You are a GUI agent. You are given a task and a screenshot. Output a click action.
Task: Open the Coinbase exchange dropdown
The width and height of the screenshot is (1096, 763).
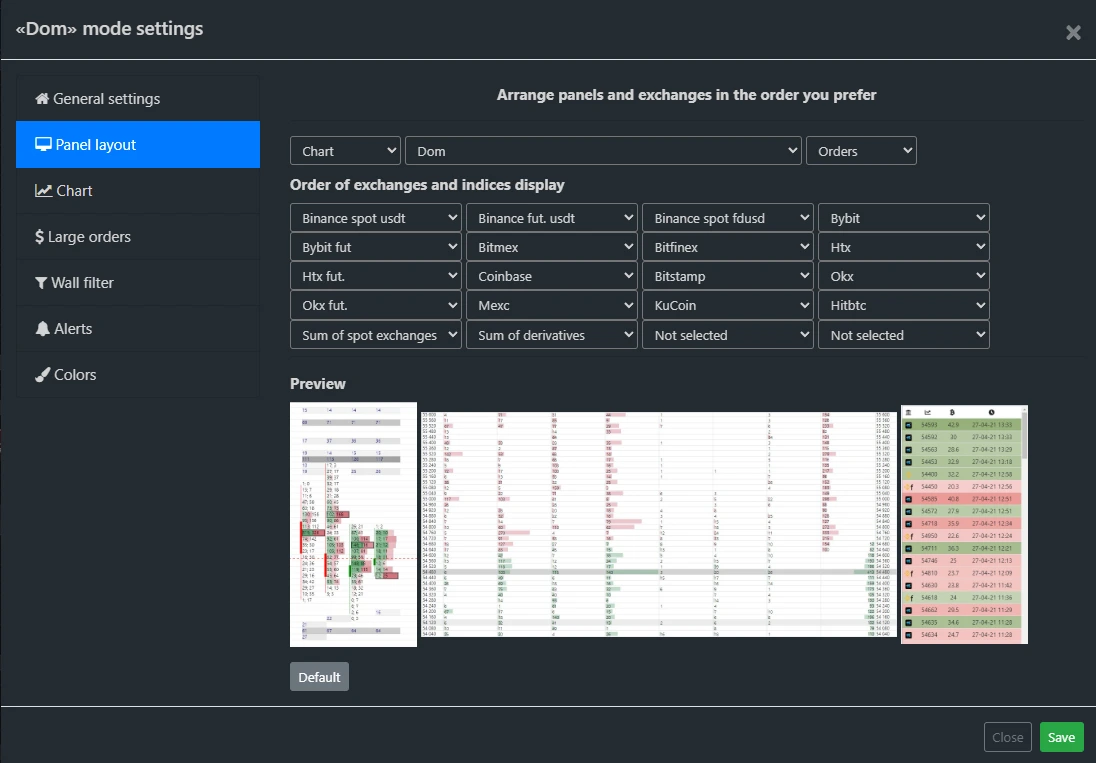pos(551,275)
